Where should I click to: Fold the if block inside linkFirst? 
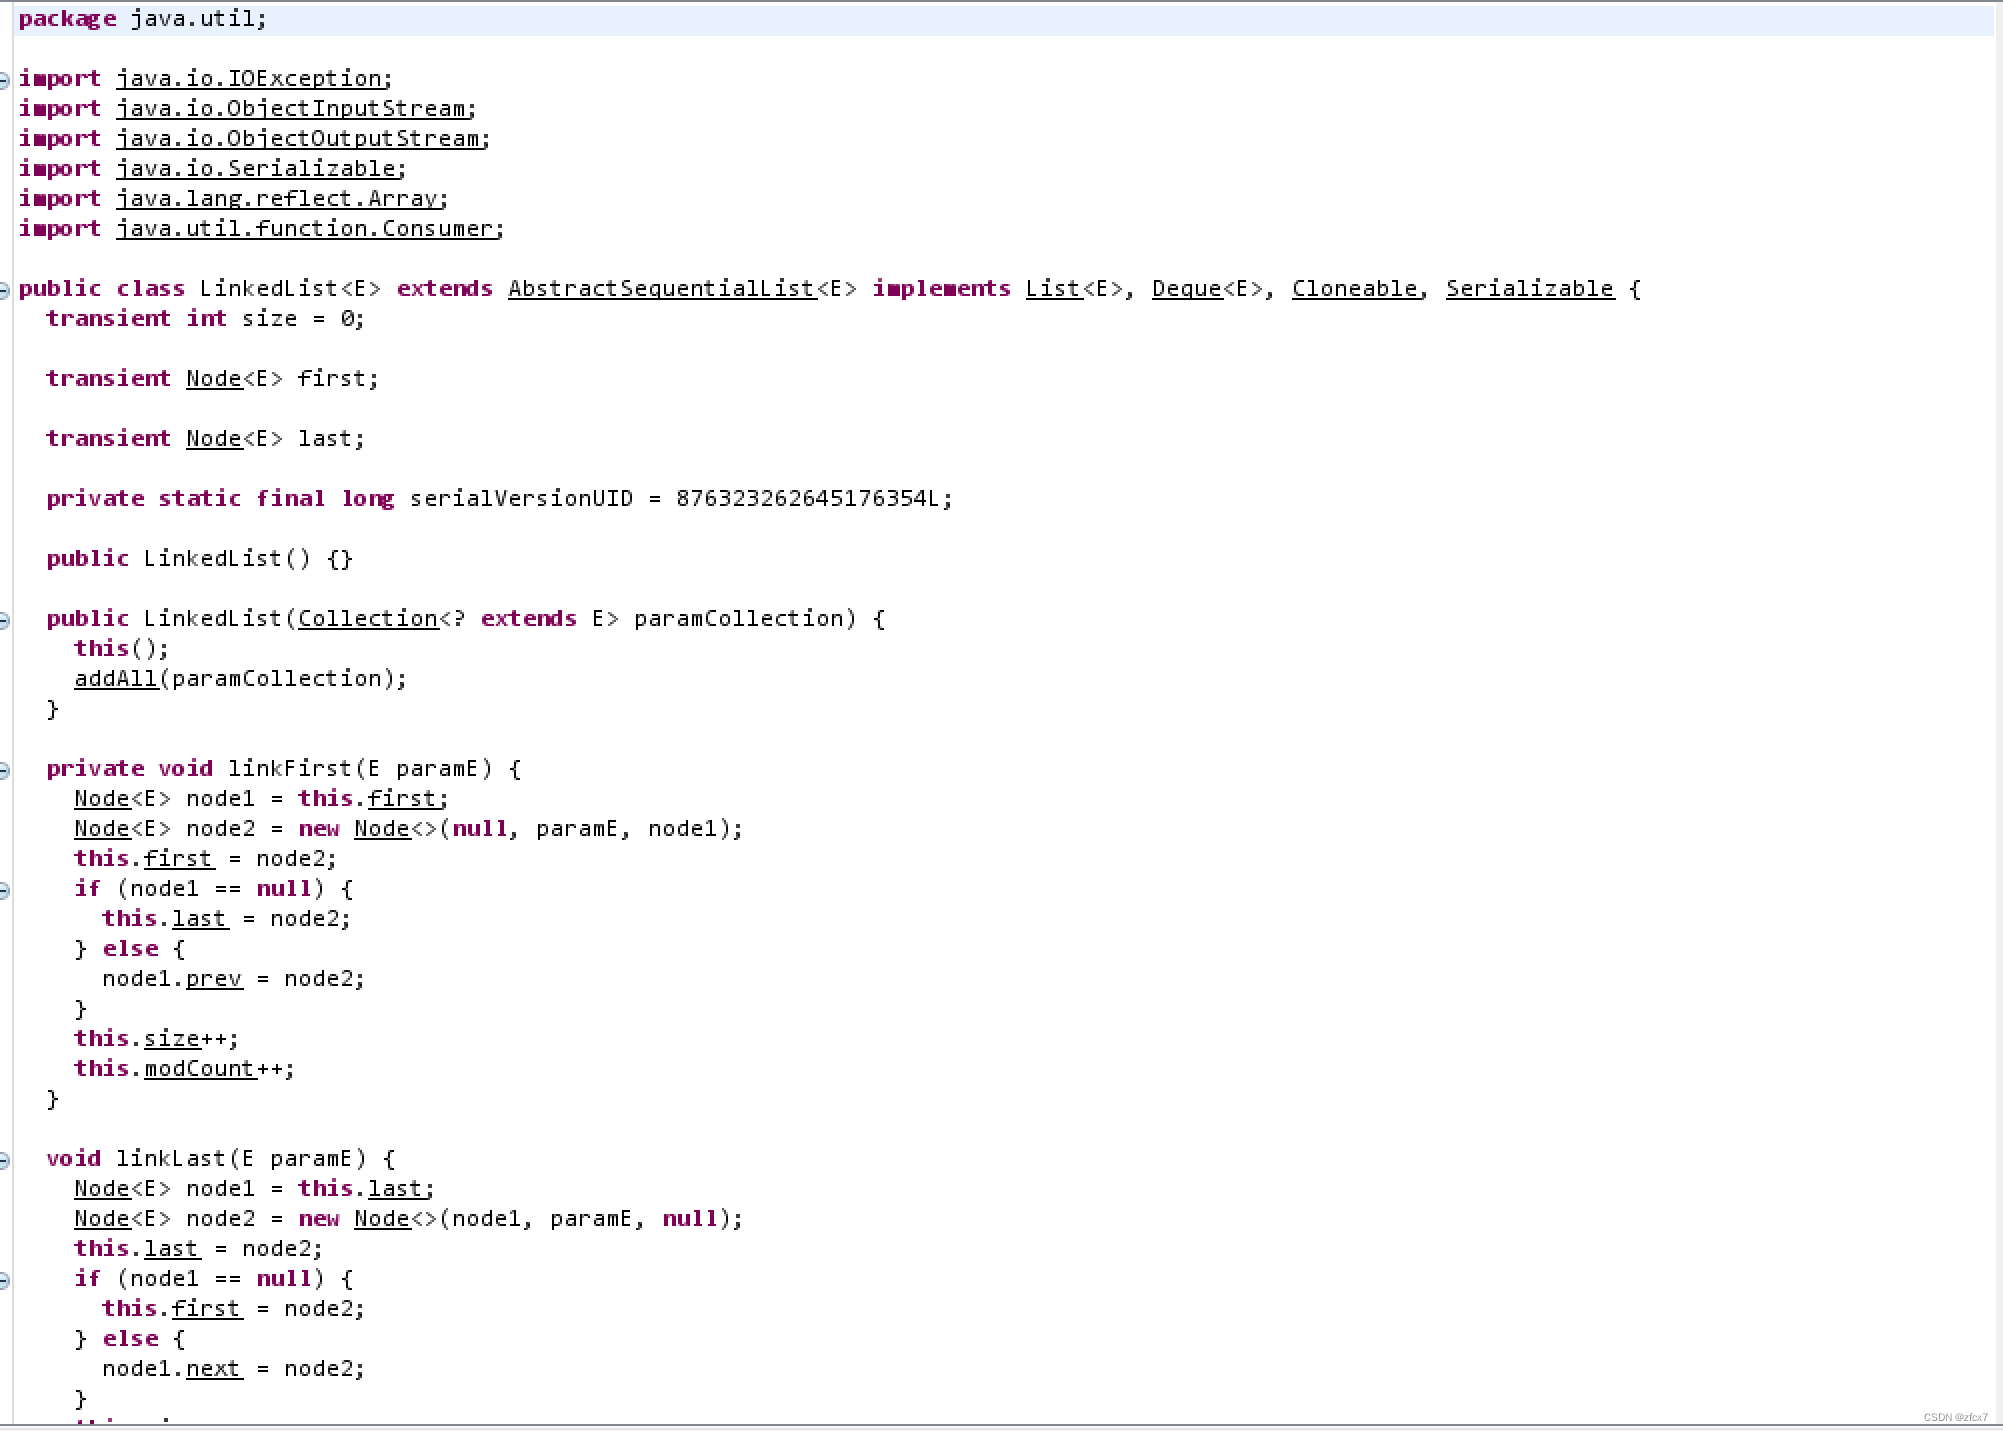[x=4, y=890]
